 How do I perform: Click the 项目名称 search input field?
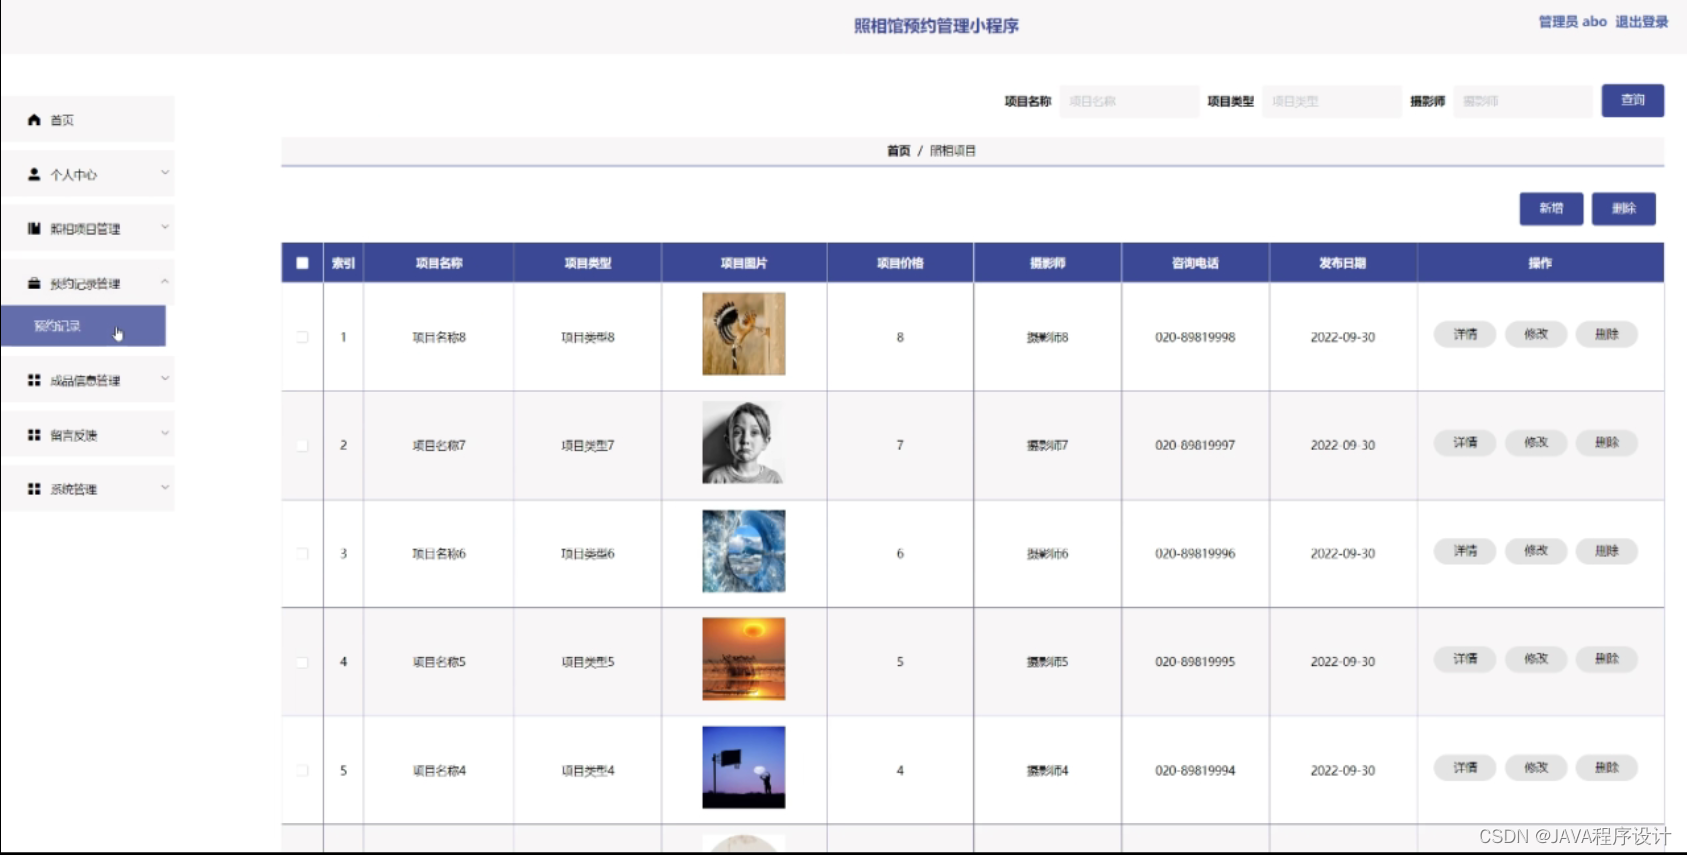(x=1129, y=101)
